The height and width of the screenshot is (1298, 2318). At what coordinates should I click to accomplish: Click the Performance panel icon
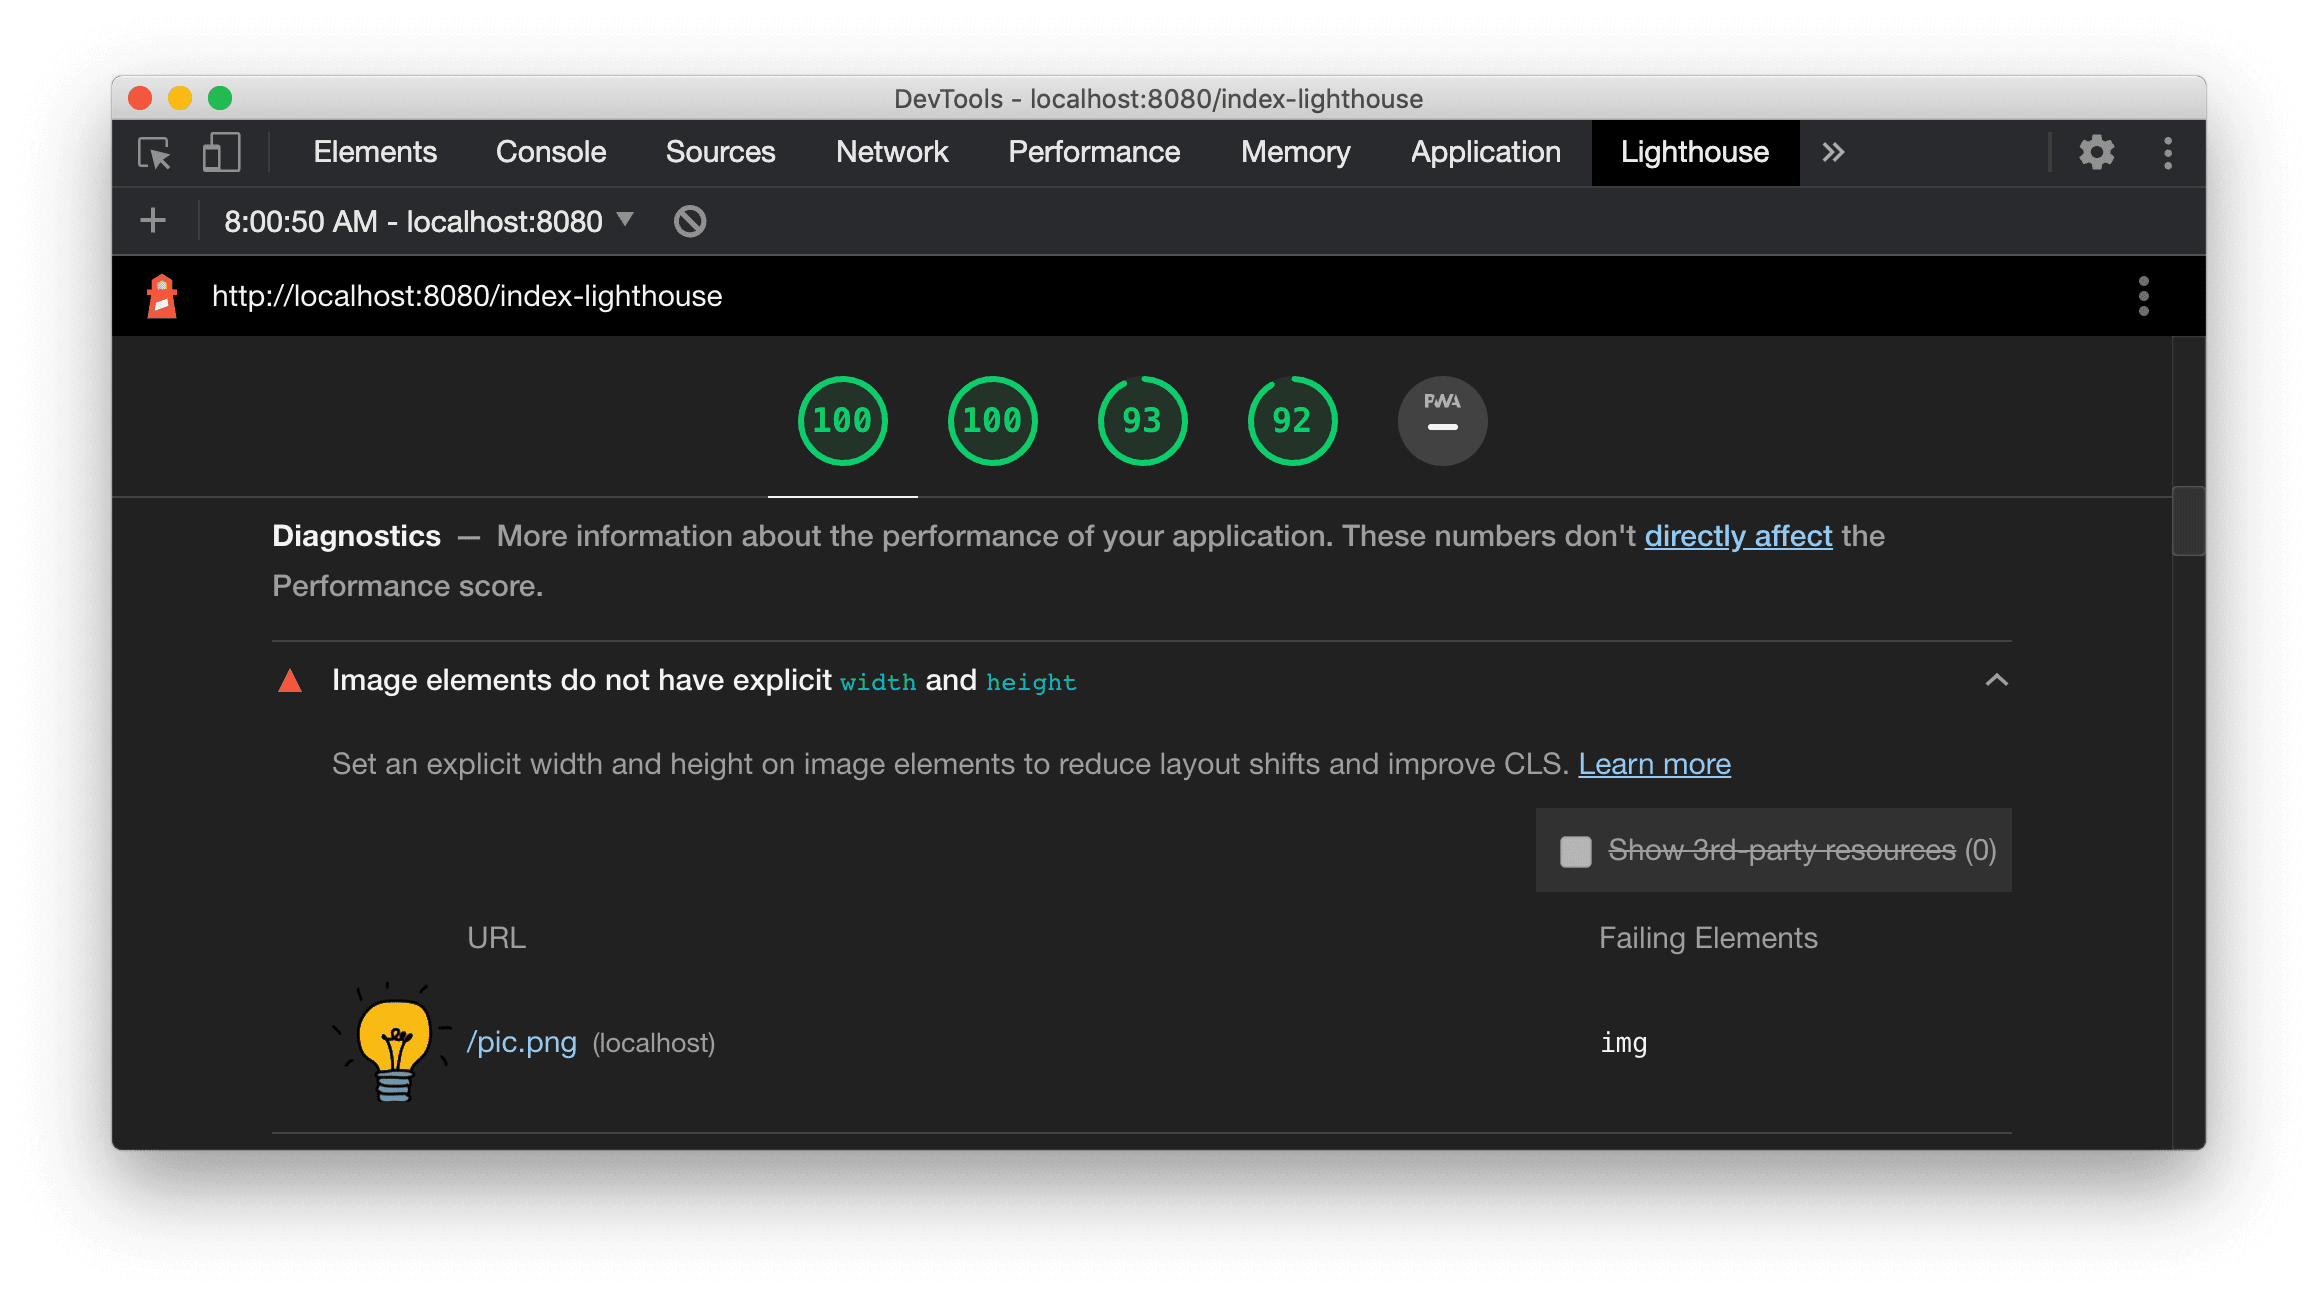pyautogui.click(x=1094, y=151)
